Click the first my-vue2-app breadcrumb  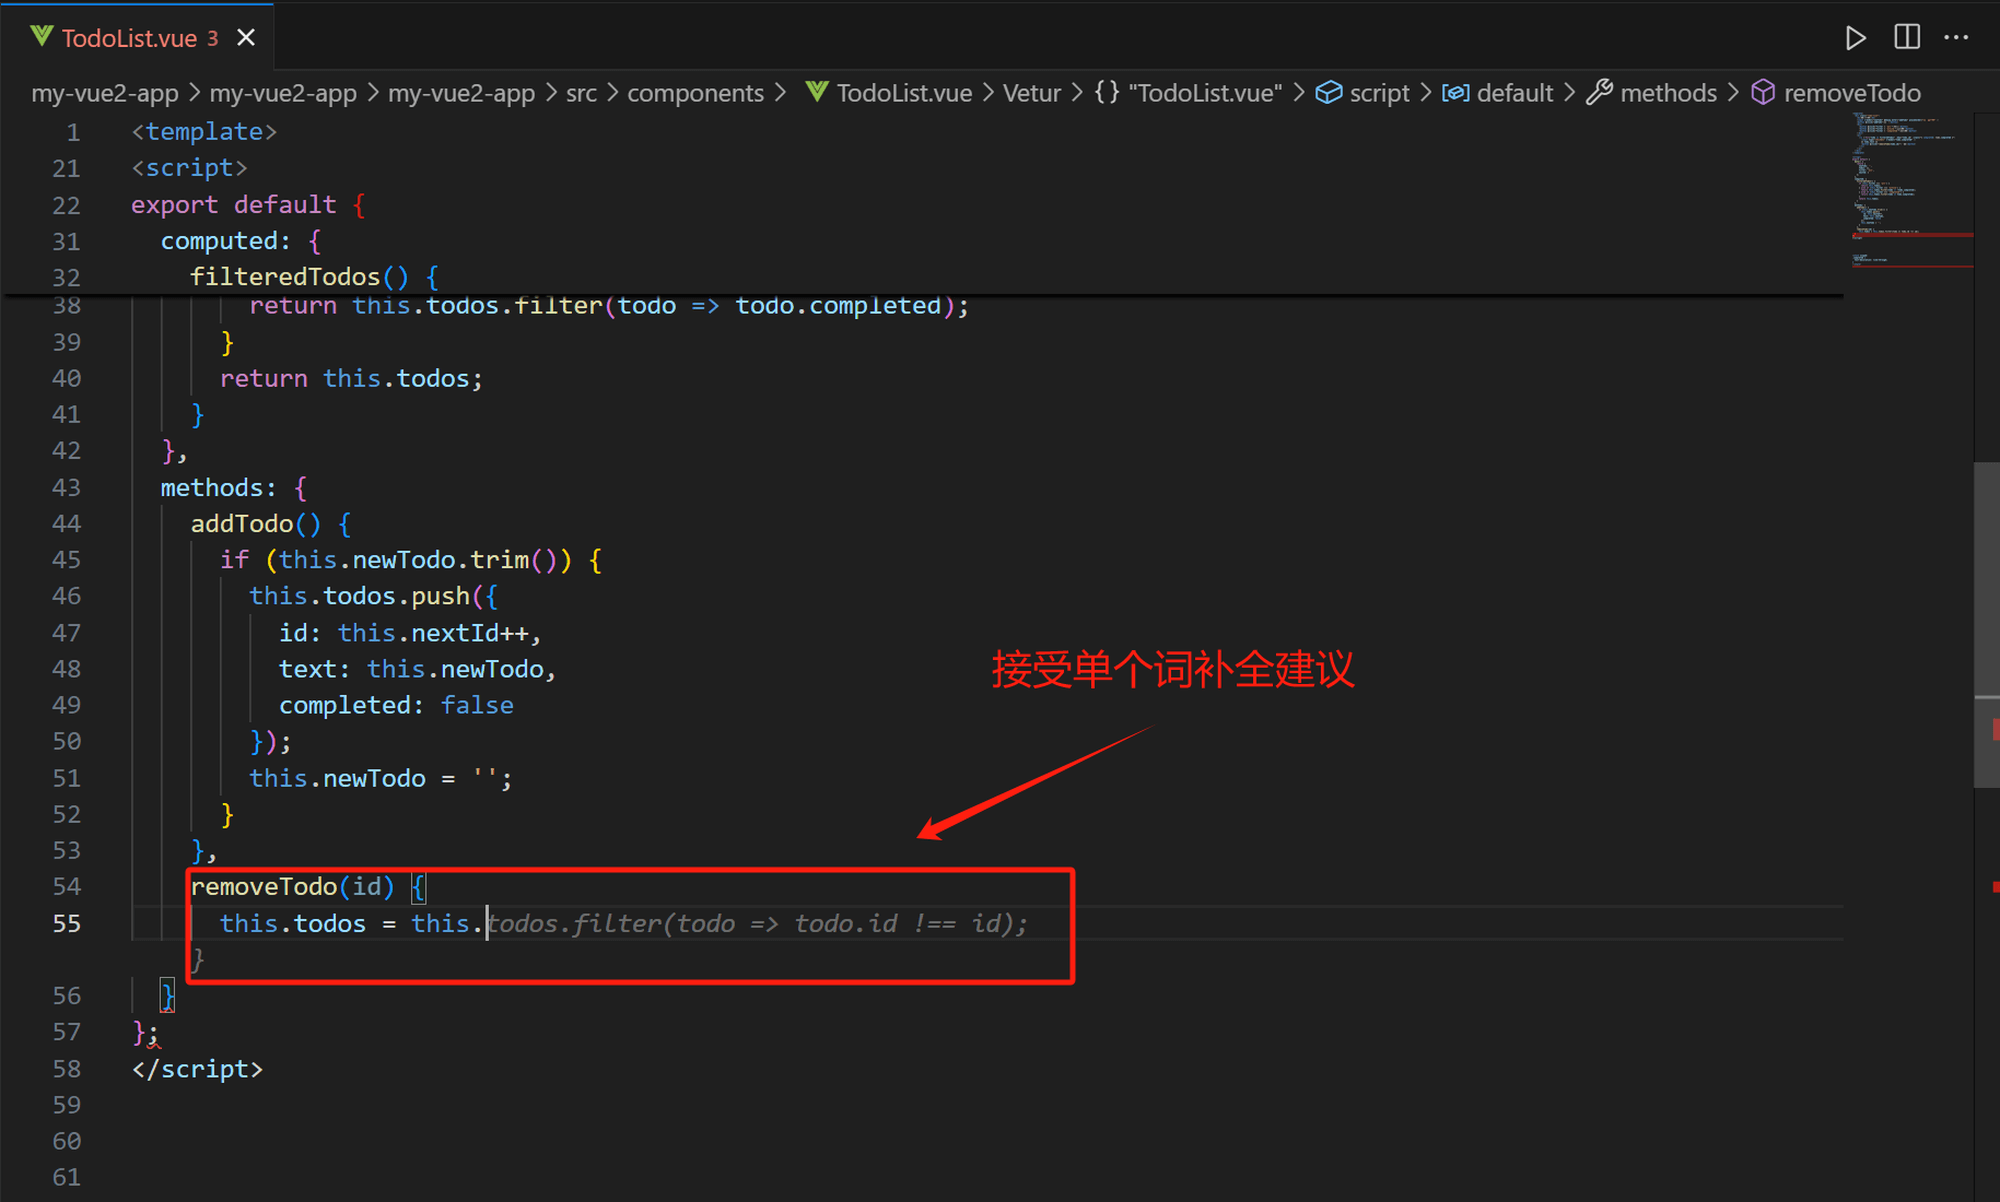pyautogui.click(x=105, y=93)
